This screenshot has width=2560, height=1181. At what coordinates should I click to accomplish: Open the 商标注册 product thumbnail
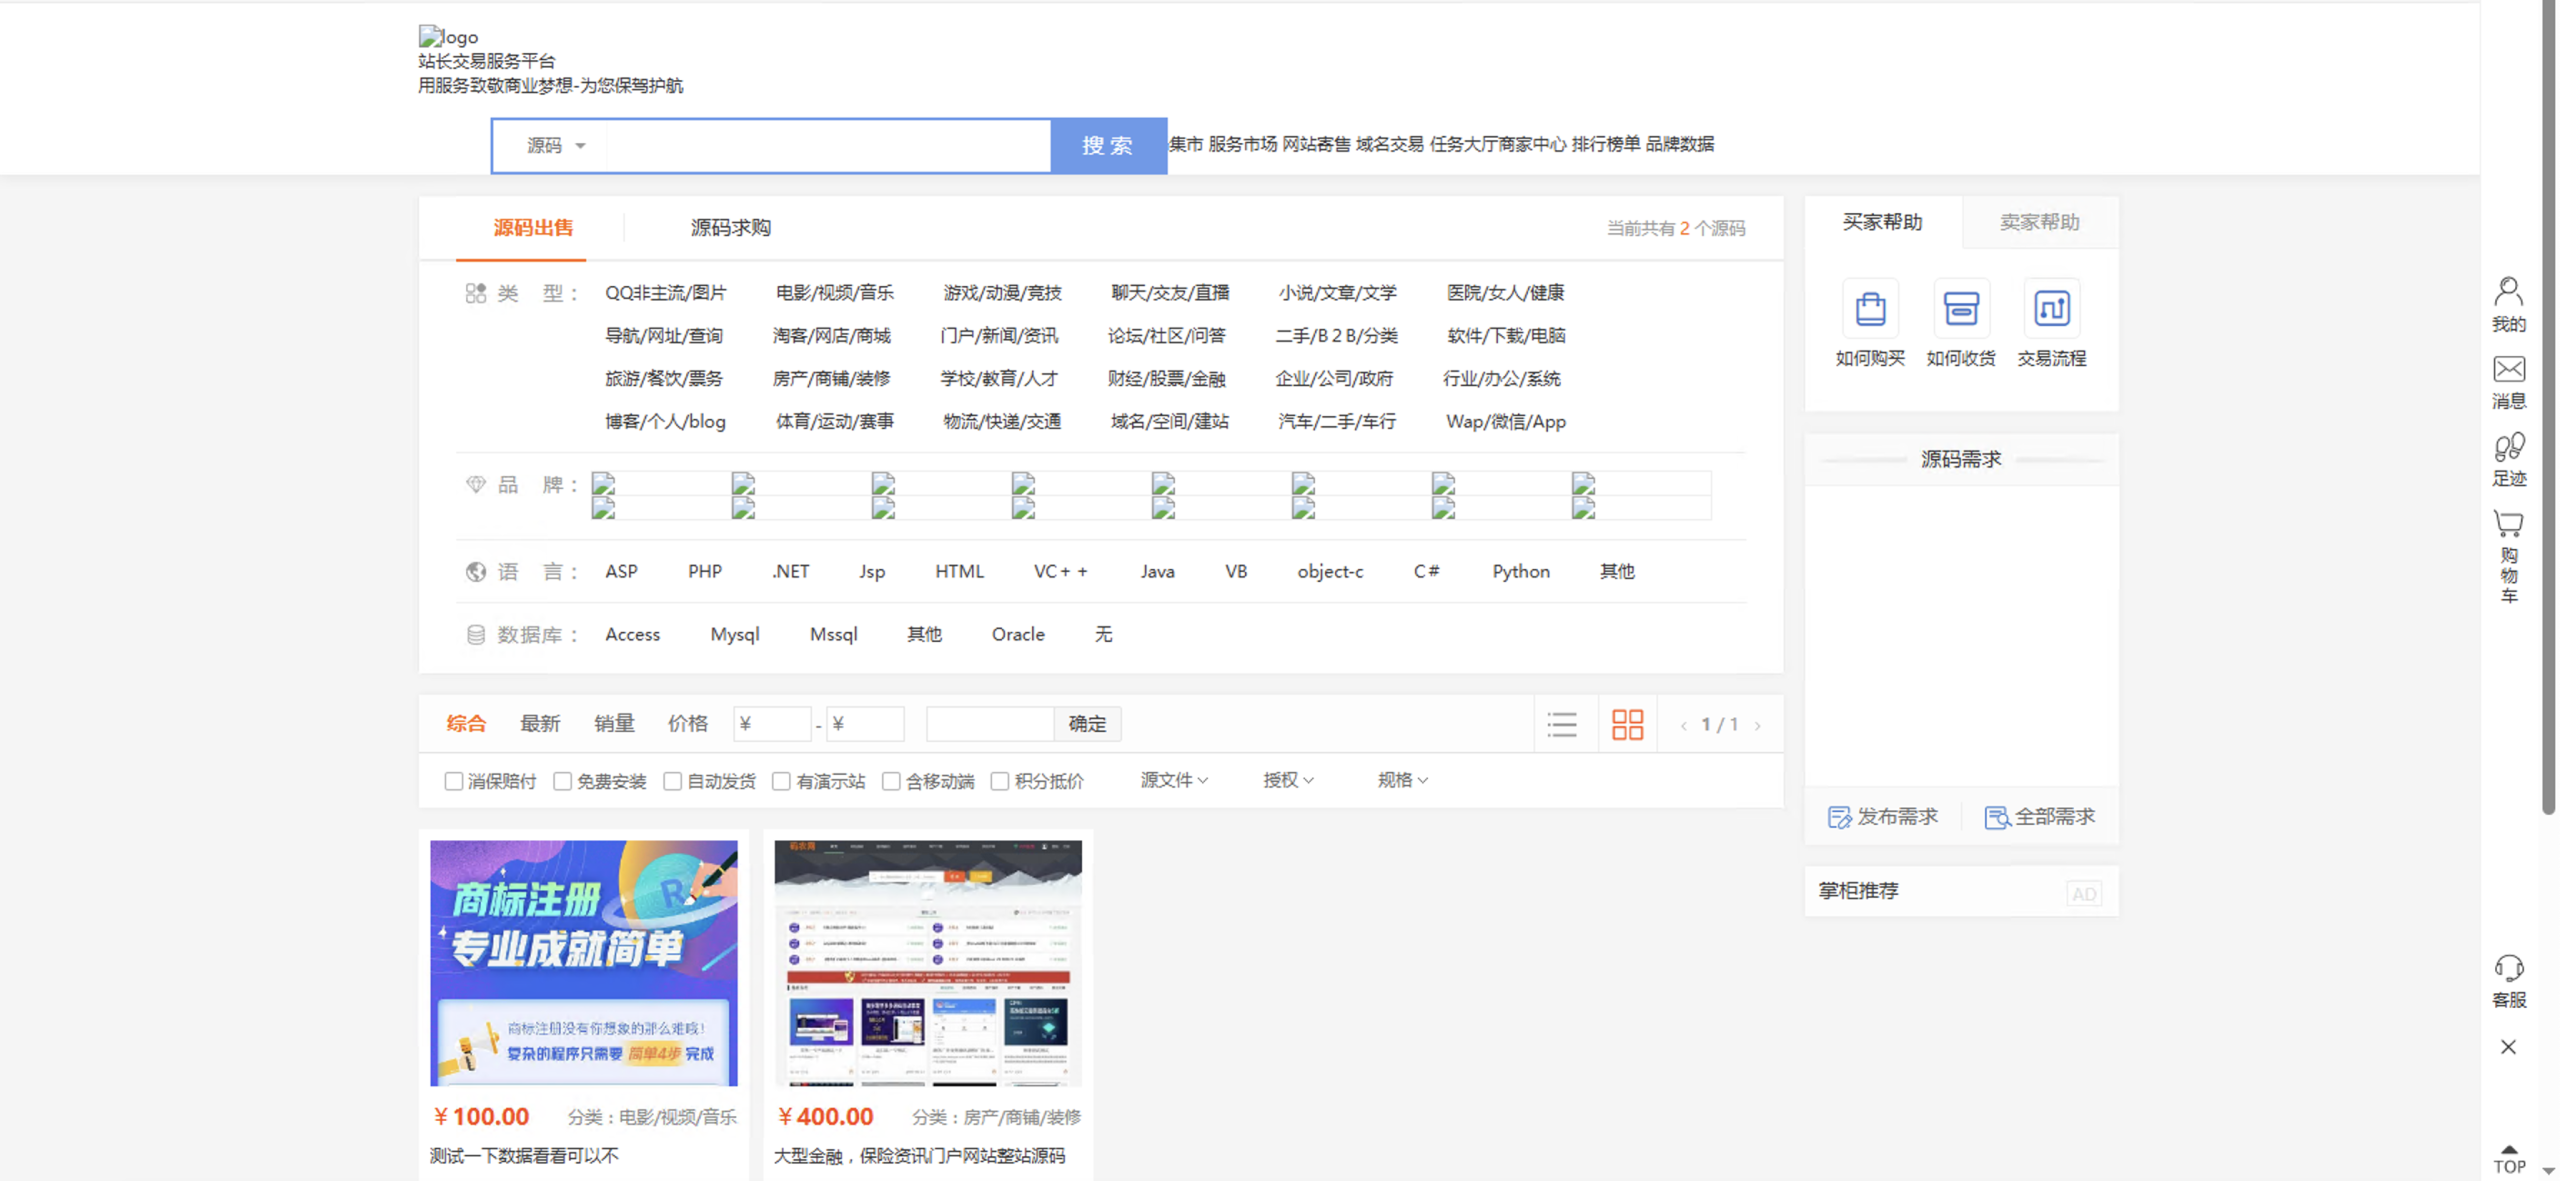[584, 962]
